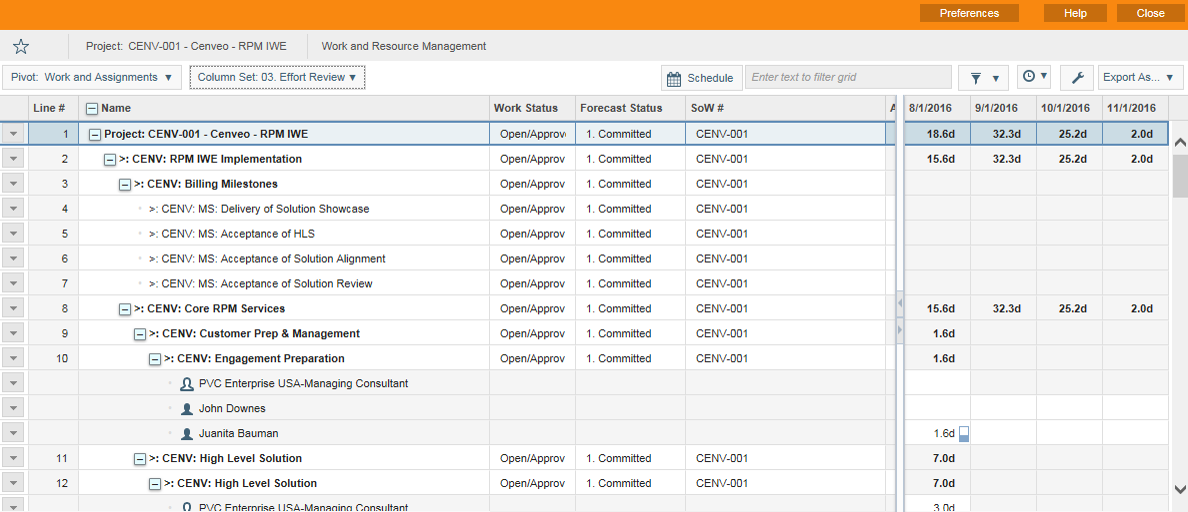The image size is (1188, 512).
Task: Click Project: CENV-001 - Cenveo - RPM IWE header label
Action: 186,46
